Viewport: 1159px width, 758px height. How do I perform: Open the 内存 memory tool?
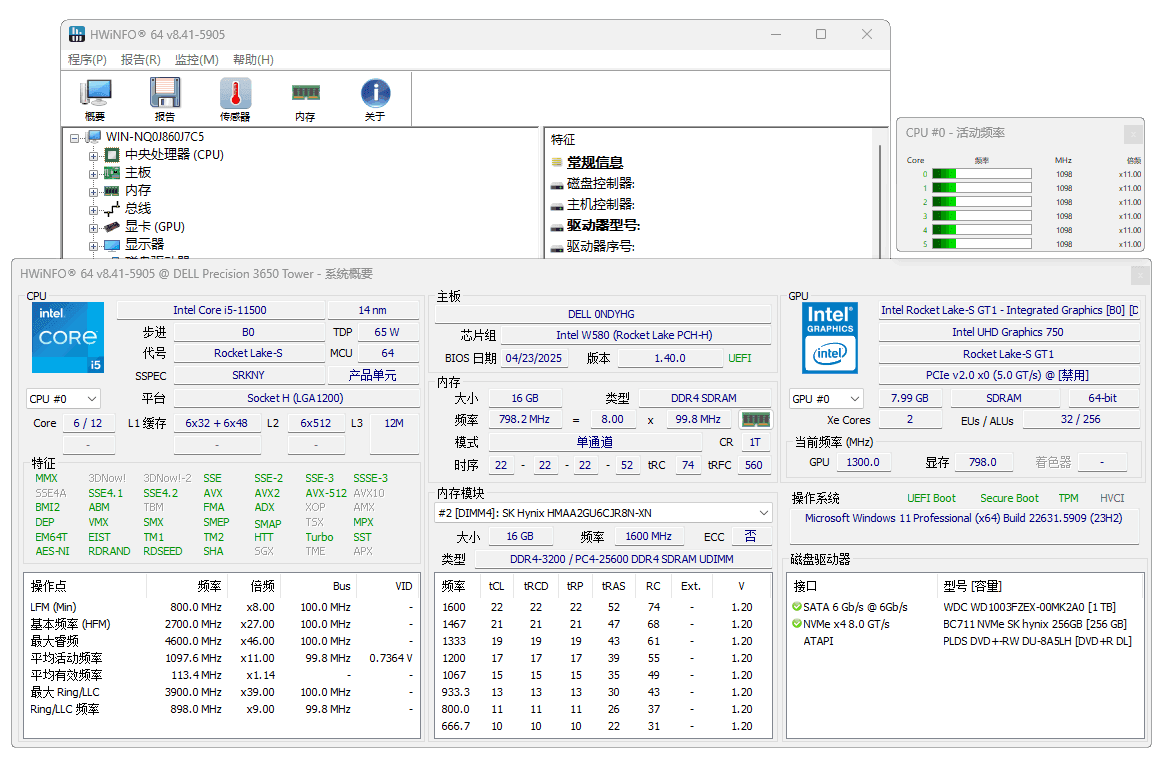[305, 95]
